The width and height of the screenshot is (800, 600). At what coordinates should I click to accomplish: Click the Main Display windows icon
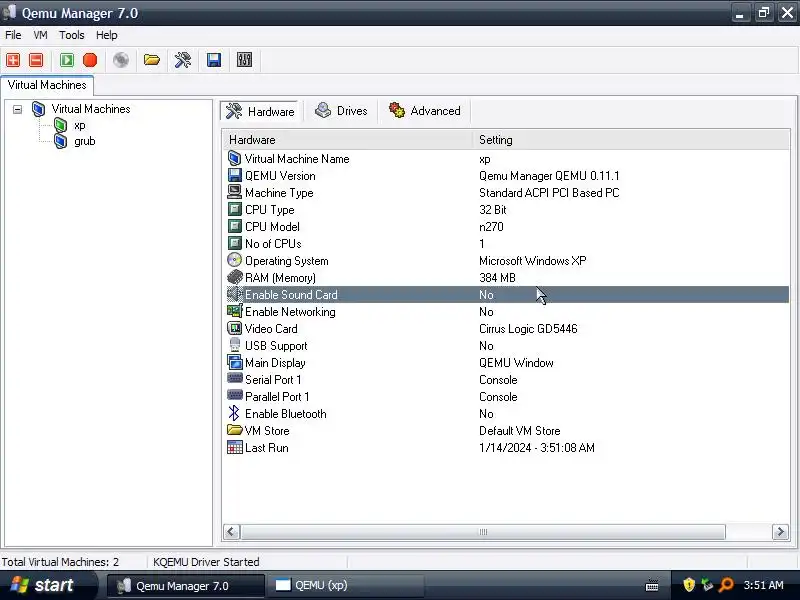(235, 362)
